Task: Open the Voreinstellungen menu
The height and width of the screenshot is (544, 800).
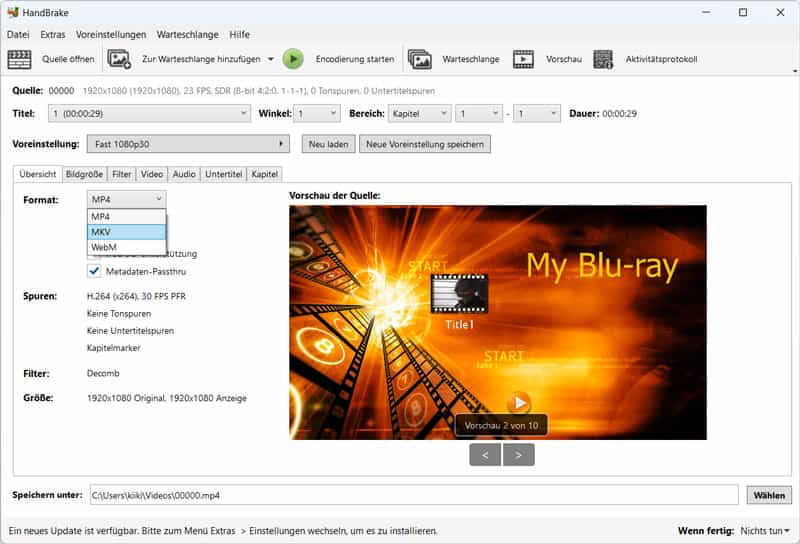Action: tap(111, 34)
